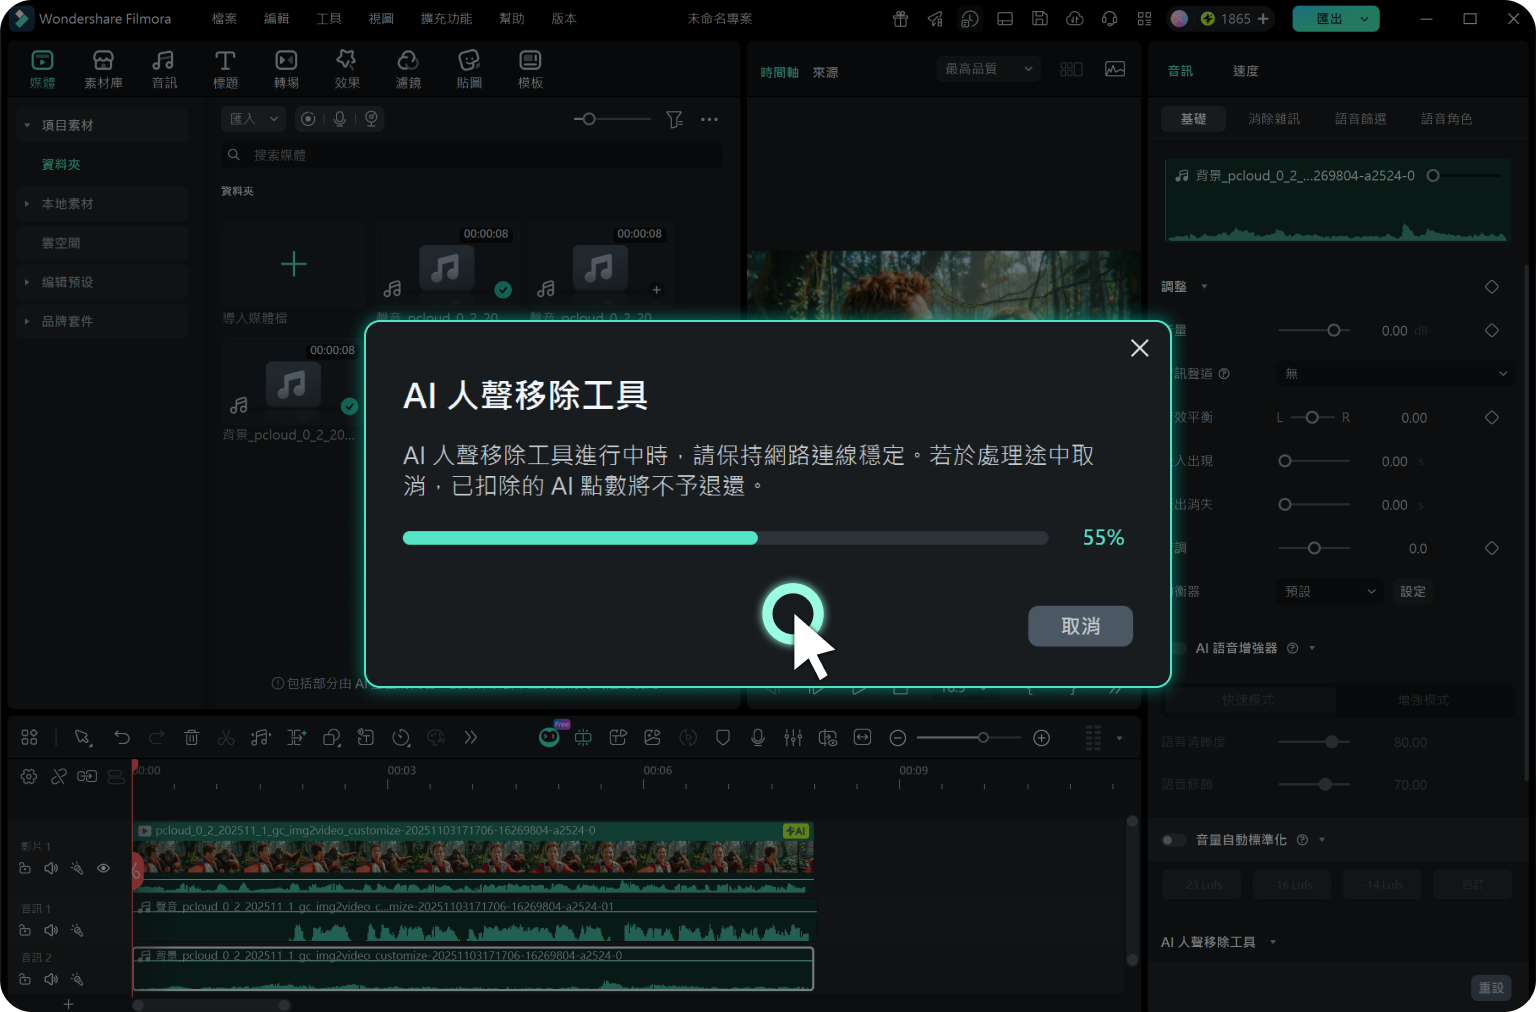Viewport: 1536px width, 1012px height.
Task: Mute the 音訊 2 track speaker
Action: pos(51,979)
